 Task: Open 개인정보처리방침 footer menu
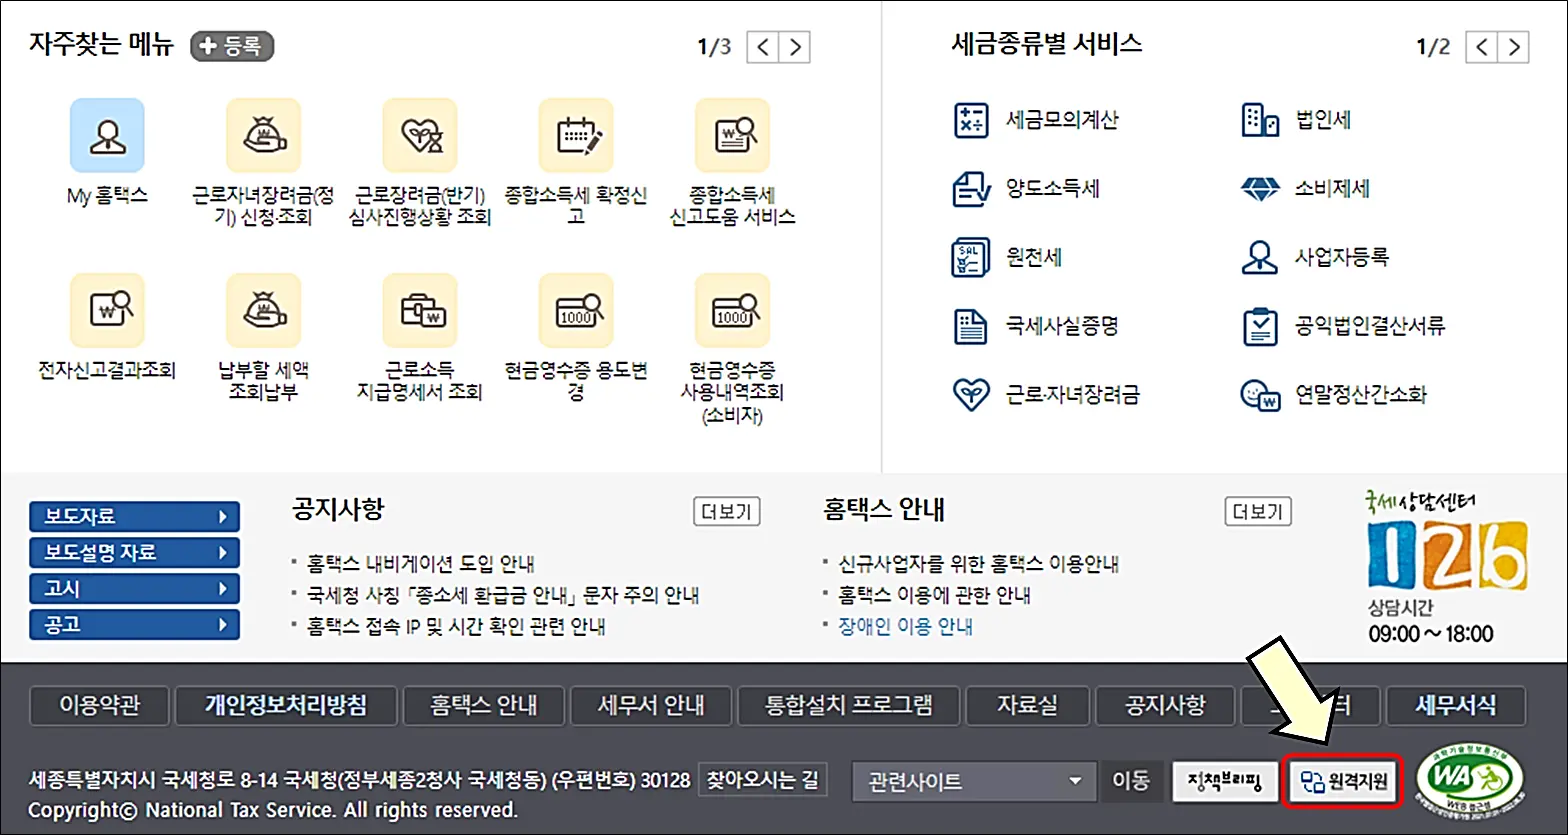(x=286, y=706)
